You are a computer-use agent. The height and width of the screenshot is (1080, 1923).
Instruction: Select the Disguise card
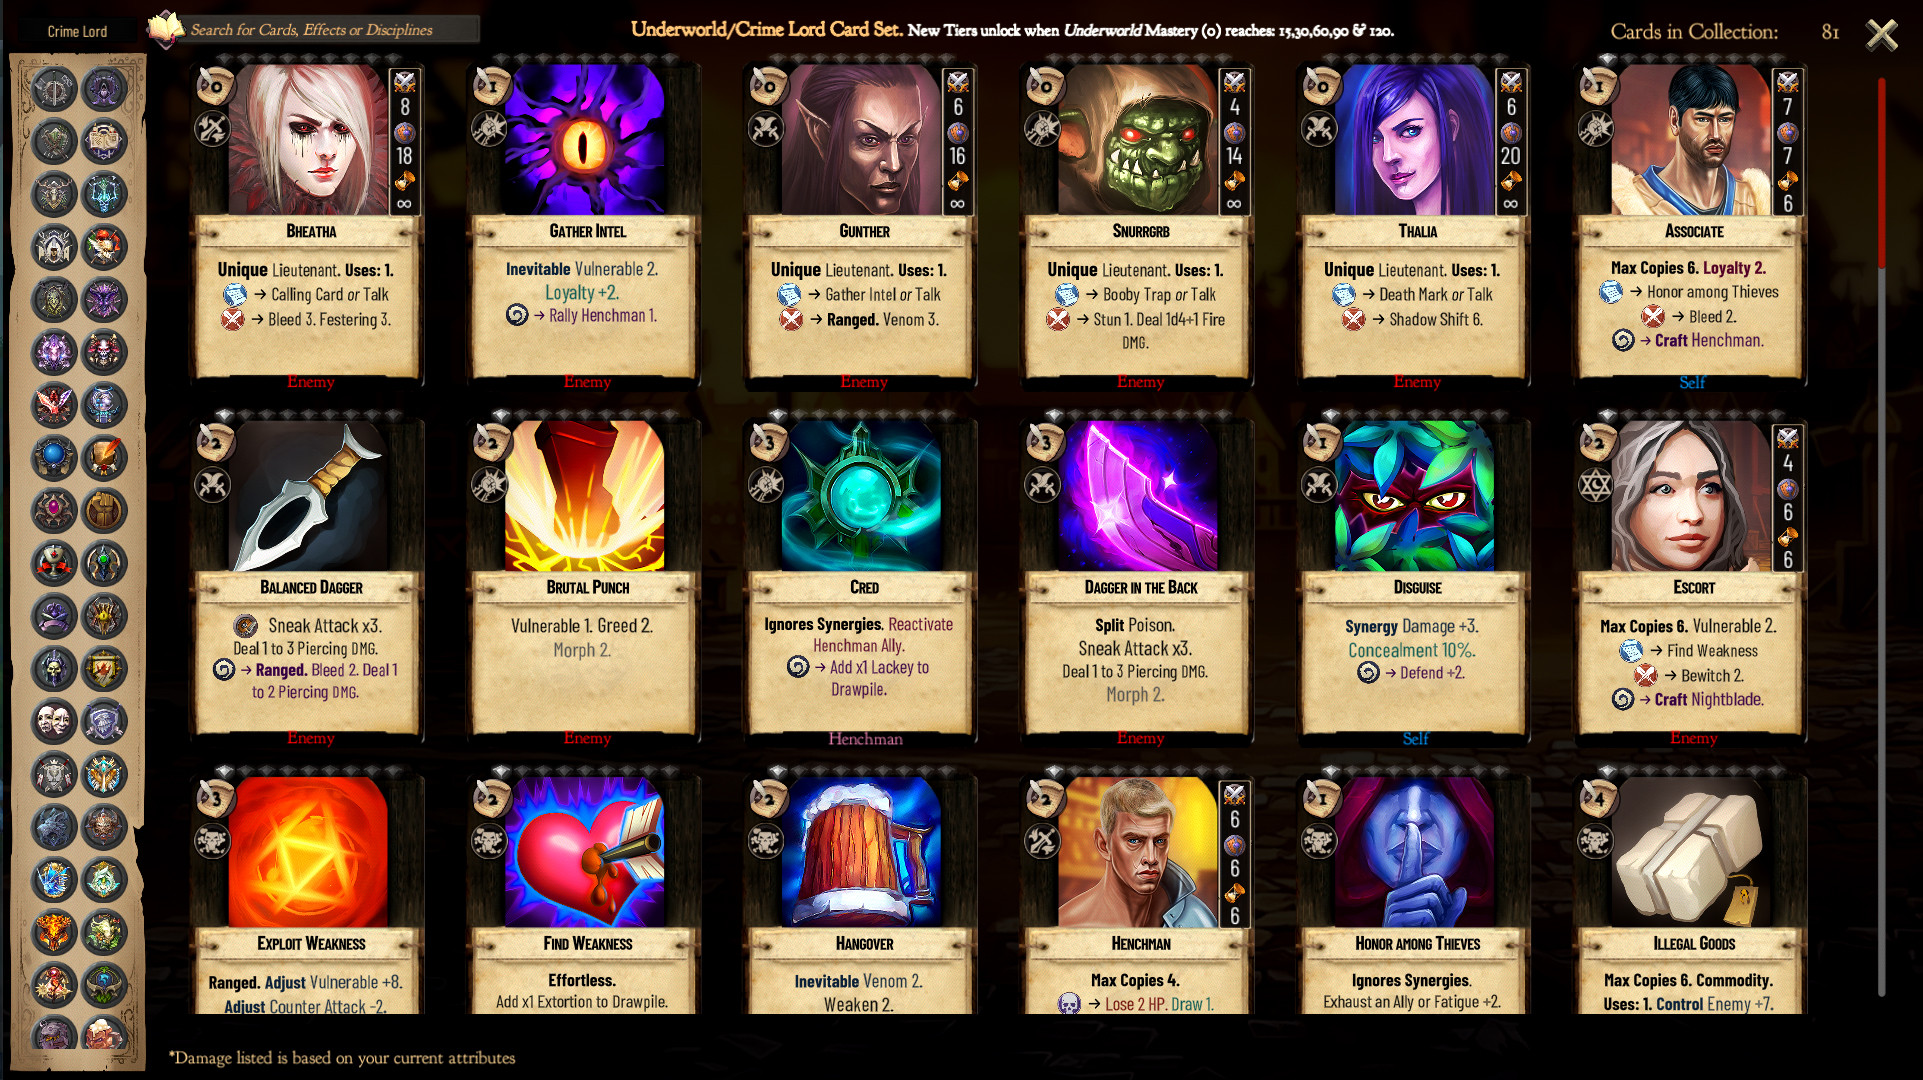click(x=1416, y=581)
